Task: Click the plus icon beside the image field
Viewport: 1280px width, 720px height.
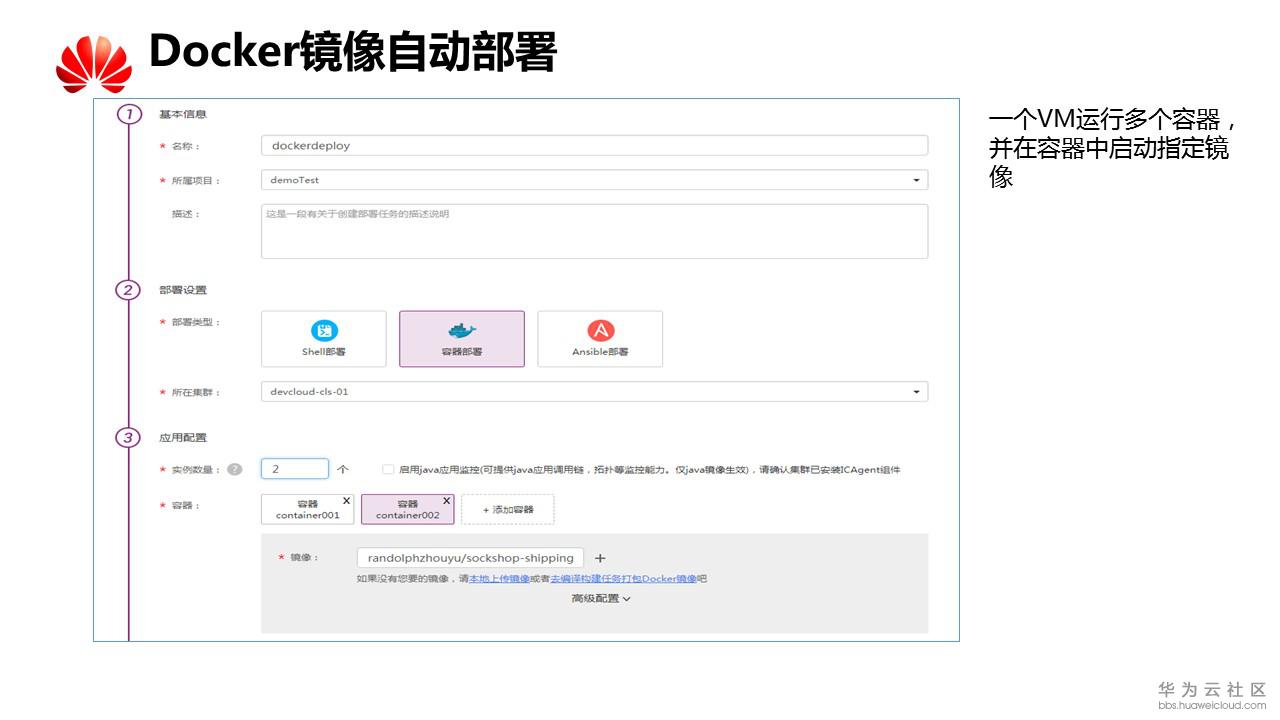Action: coord(598,558)
